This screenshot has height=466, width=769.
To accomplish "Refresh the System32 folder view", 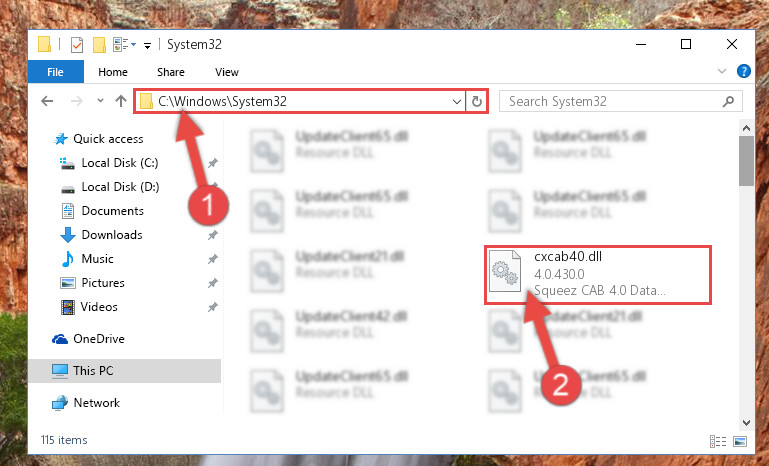I will click(477, 102).
